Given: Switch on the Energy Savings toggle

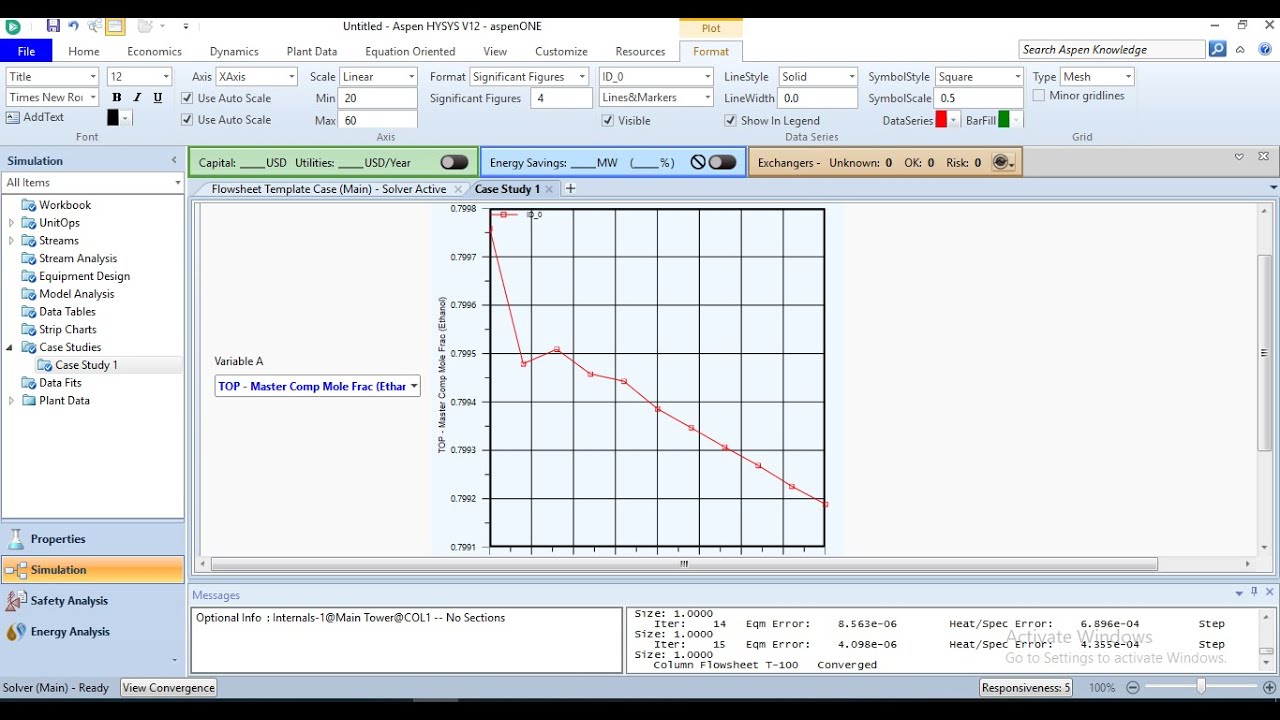Looking at the screenshot, I should pos(722,162).
